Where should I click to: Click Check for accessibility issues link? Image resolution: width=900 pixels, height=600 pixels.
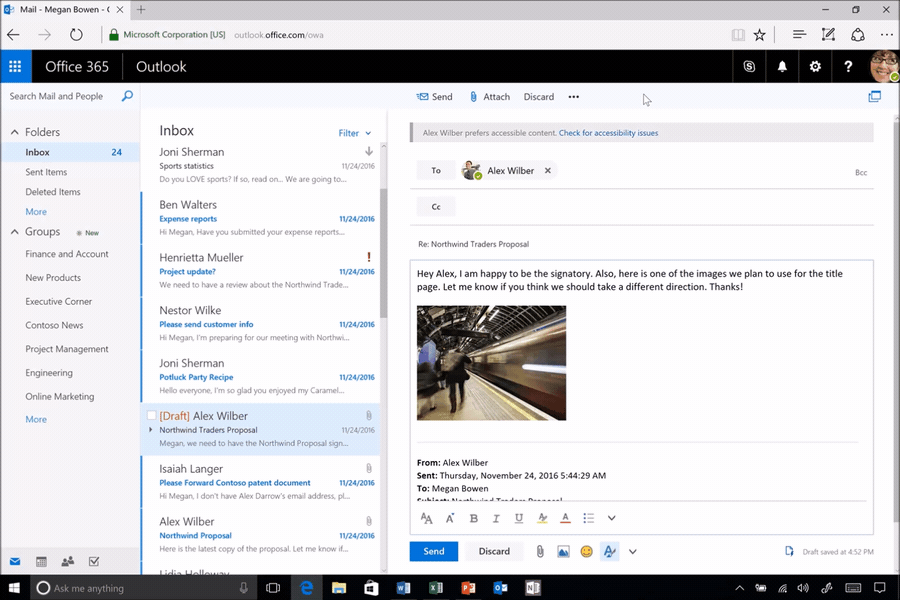608,133
